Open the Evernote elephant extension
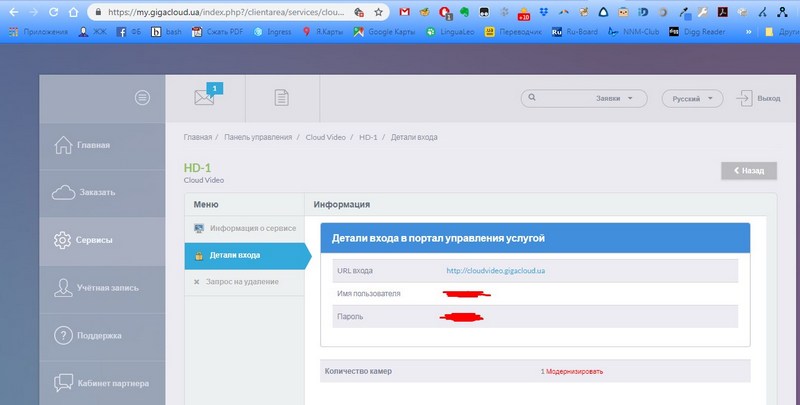Screen dimensions: 800x405 point(464,12)
